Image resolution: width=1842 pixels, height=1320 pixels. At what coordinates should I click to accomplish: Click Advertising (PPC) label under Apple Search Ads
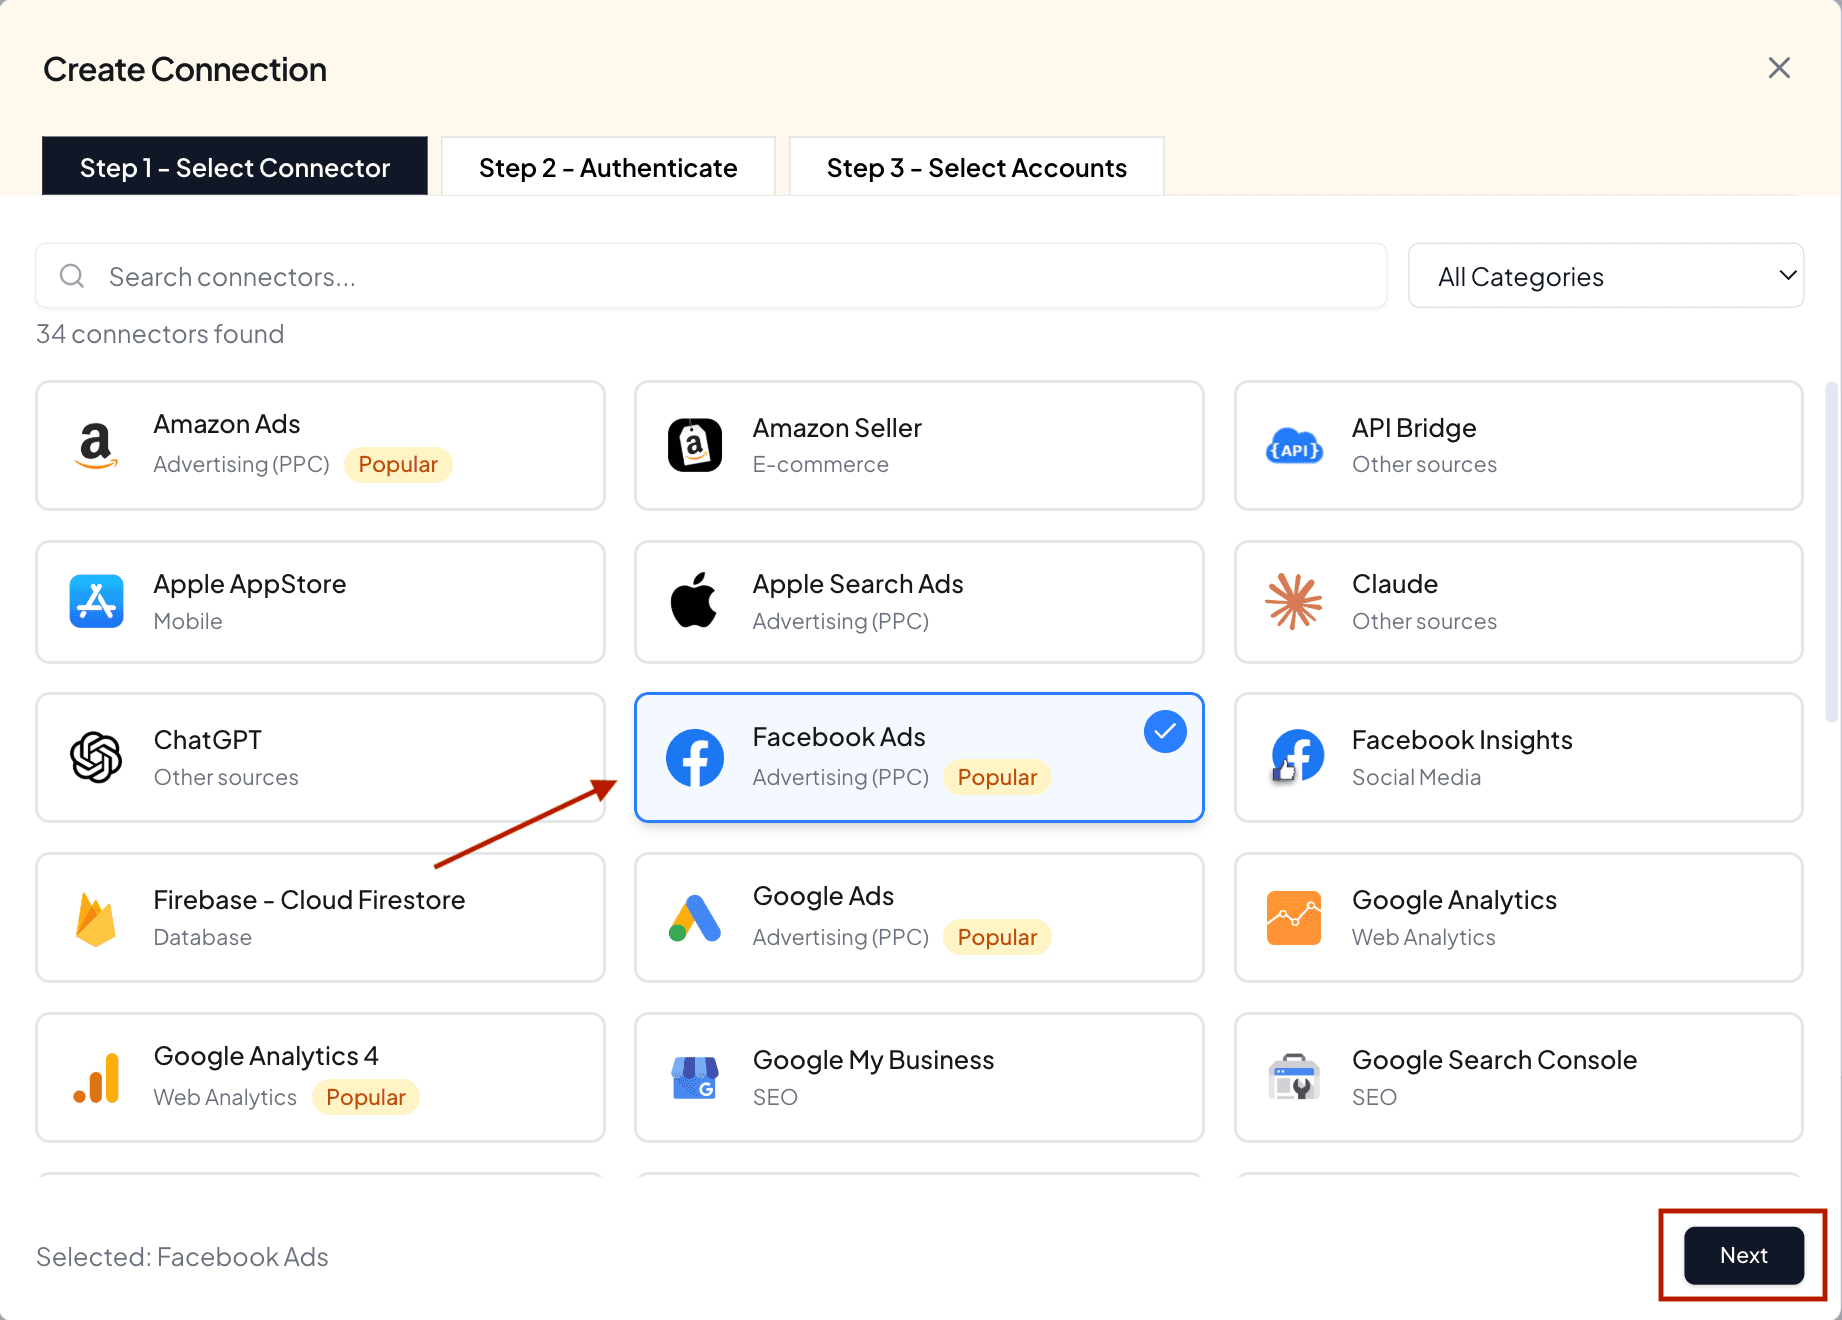tap(840, 621)
